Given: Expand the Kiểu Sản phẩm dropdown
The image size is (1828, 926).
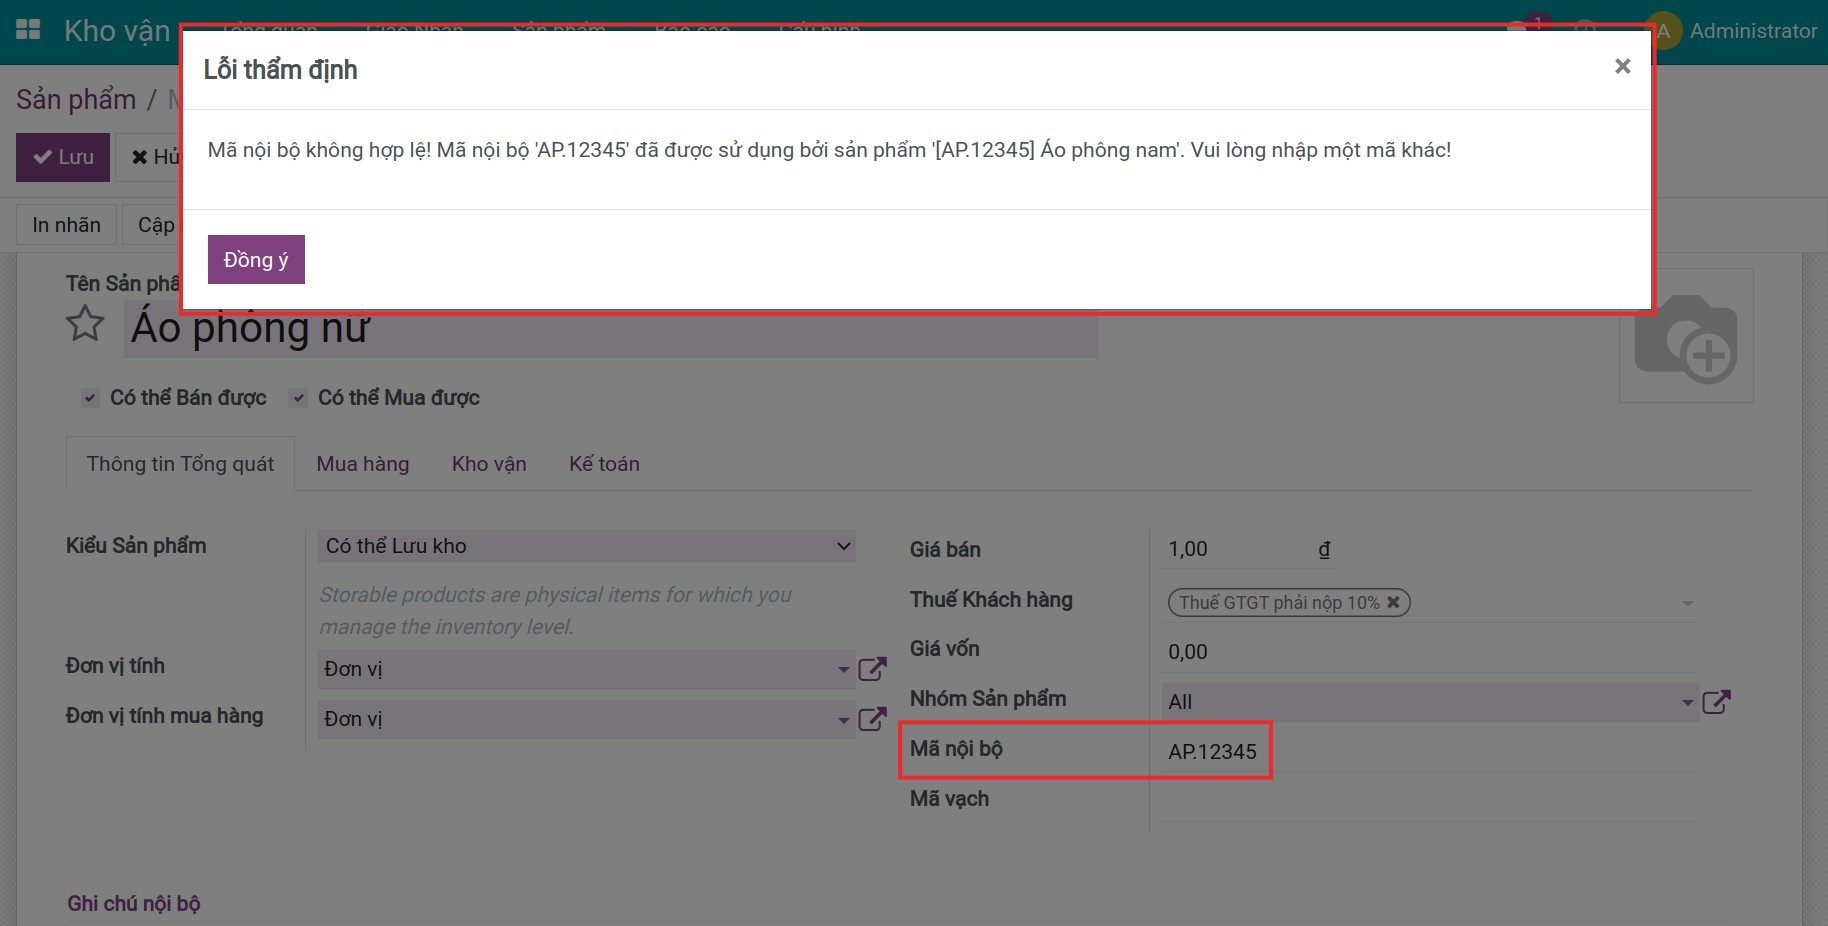Looking at the screenshot, I should [x=843, y=546].
